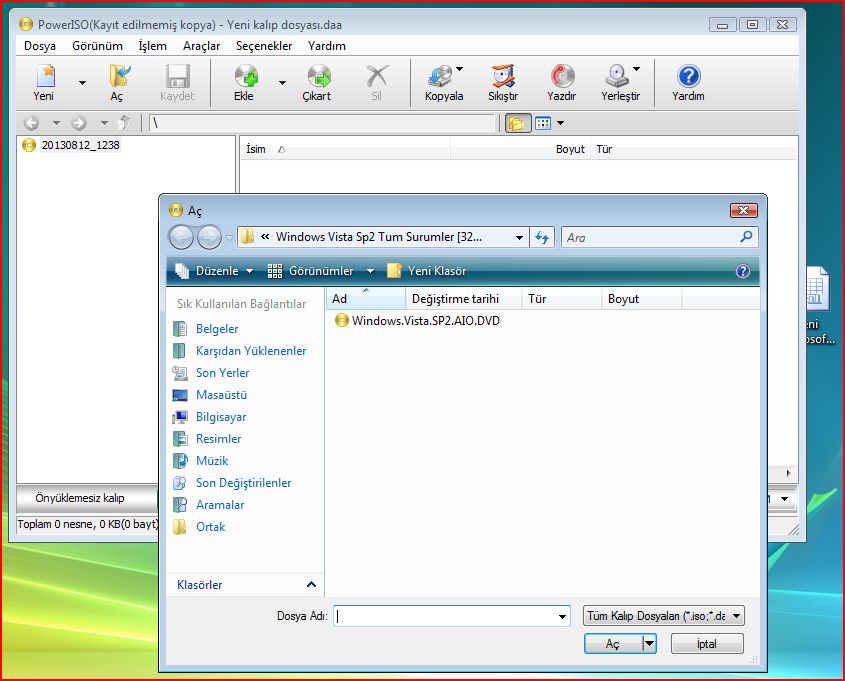Click the Yazdır (Burn) disc icon
The image size is (845, 681).
[562, 78]
